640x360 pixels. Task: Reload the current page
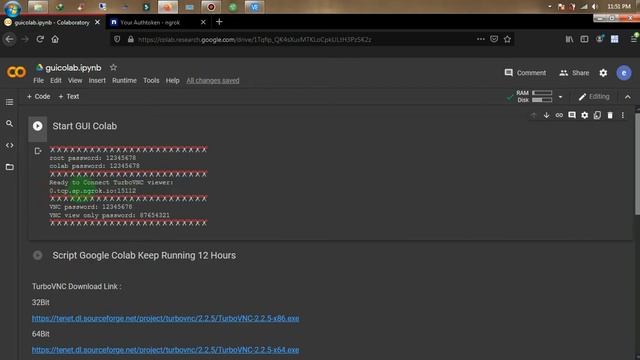click(x=40, y=39)
